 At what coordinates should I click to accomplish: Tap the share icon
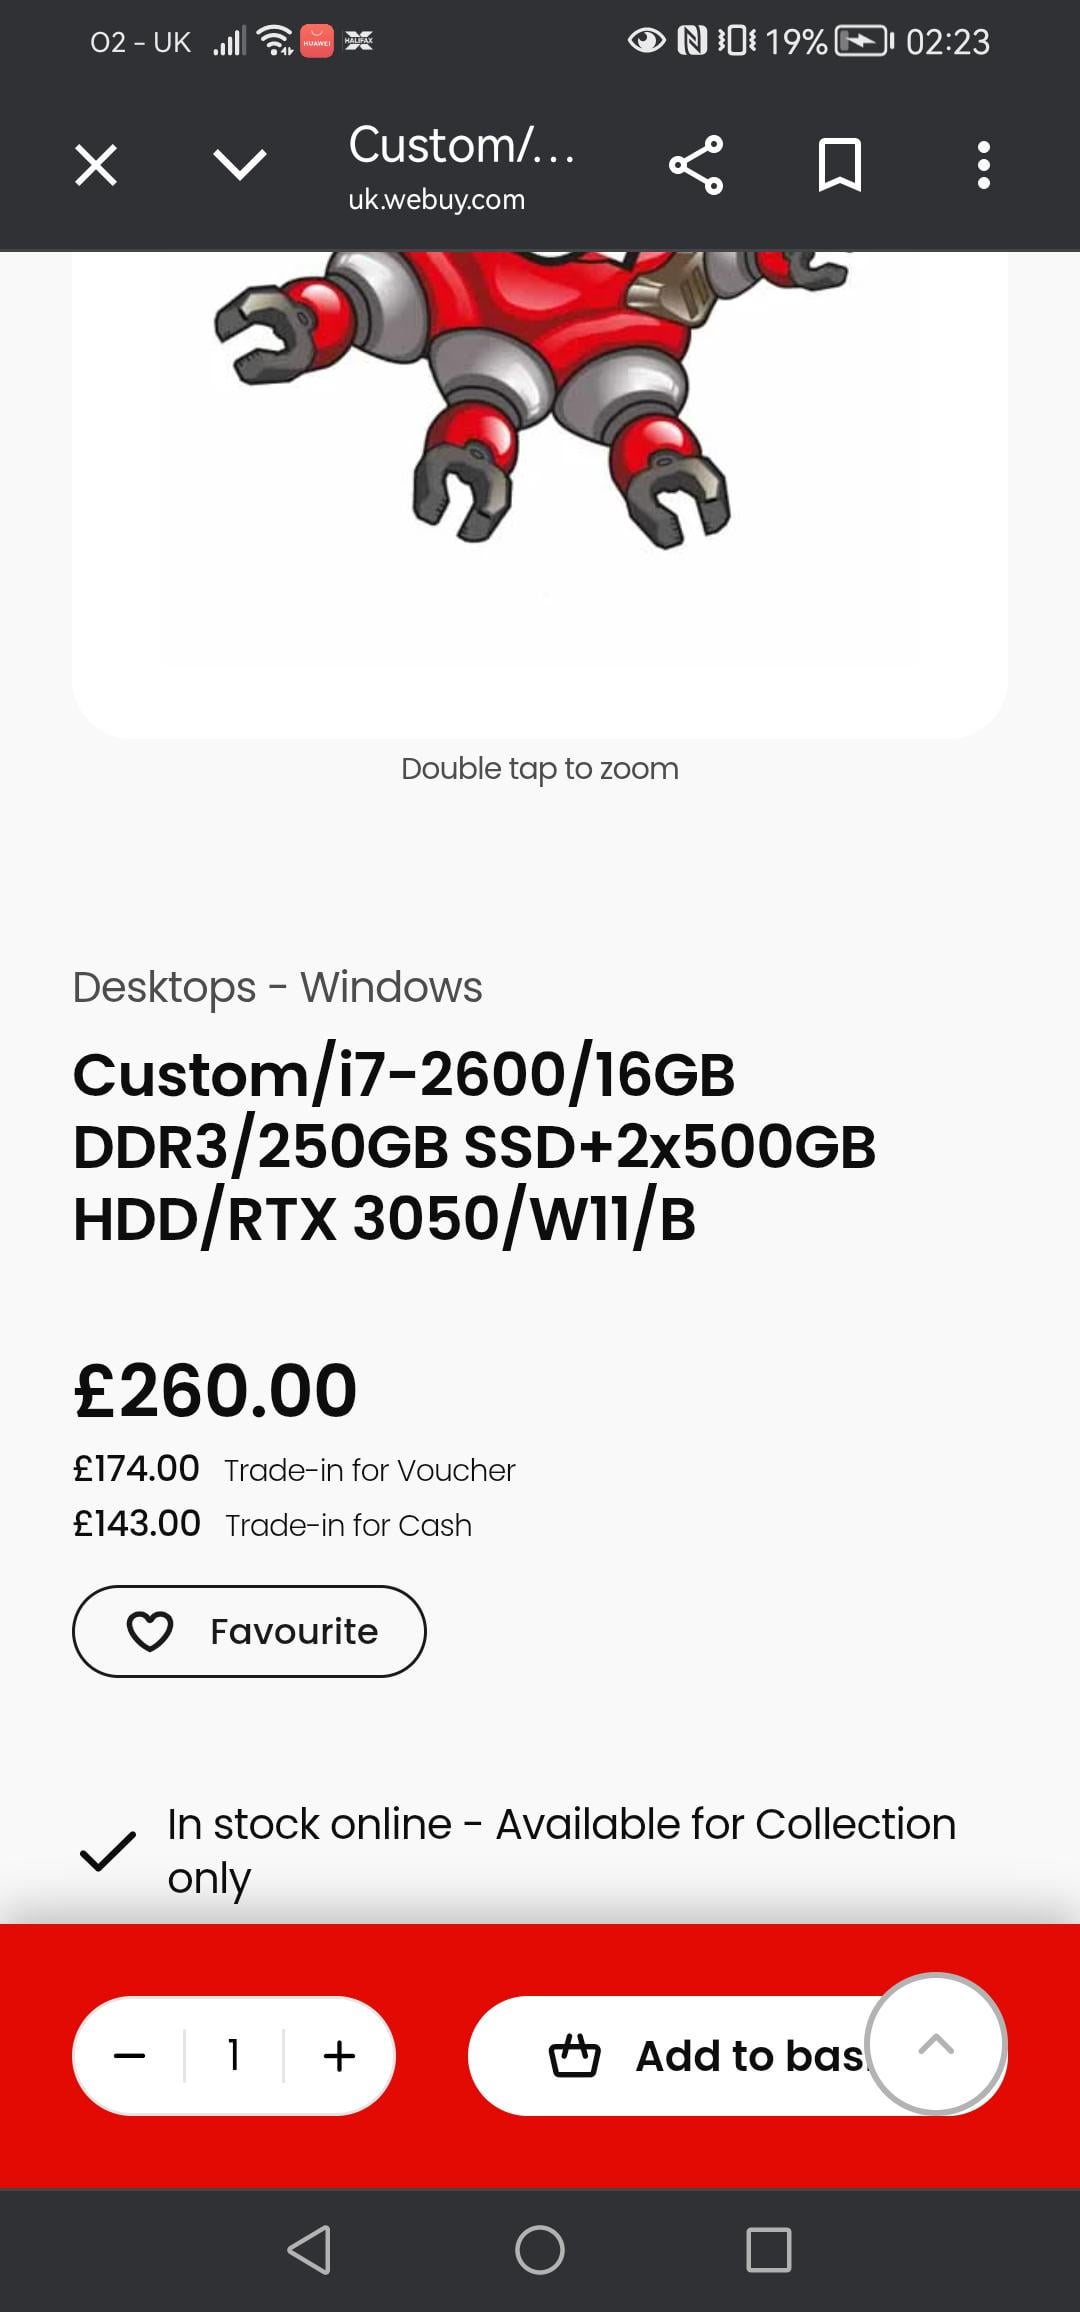tap(696, 165)
